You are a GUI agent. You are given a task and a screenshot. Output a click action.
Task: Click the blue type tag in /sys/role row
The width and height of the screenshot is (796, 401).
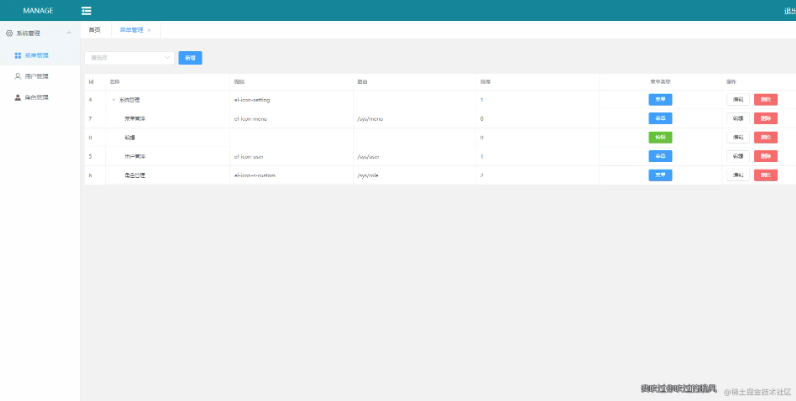click(660, 175)
